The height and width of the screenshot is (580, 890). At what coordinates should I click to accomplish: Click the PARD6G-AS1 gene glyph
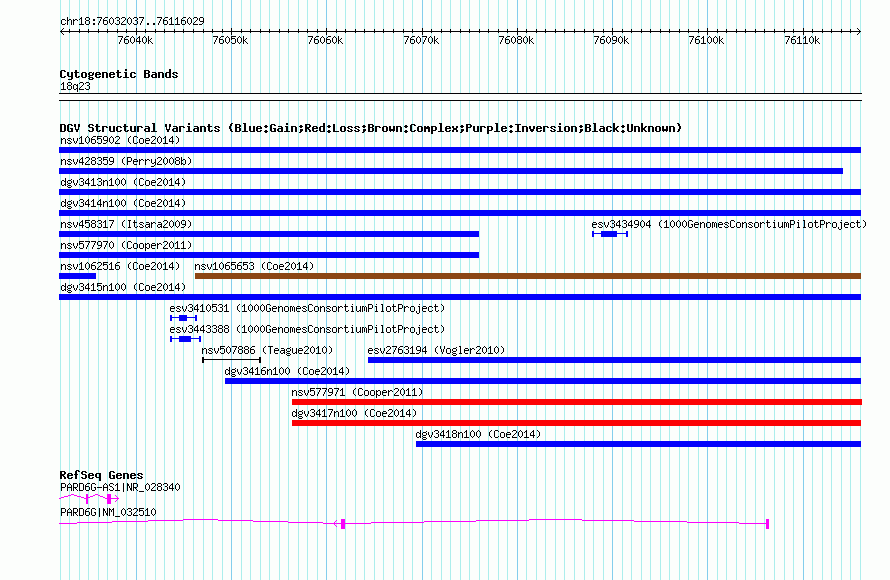[x=89, y=498]
